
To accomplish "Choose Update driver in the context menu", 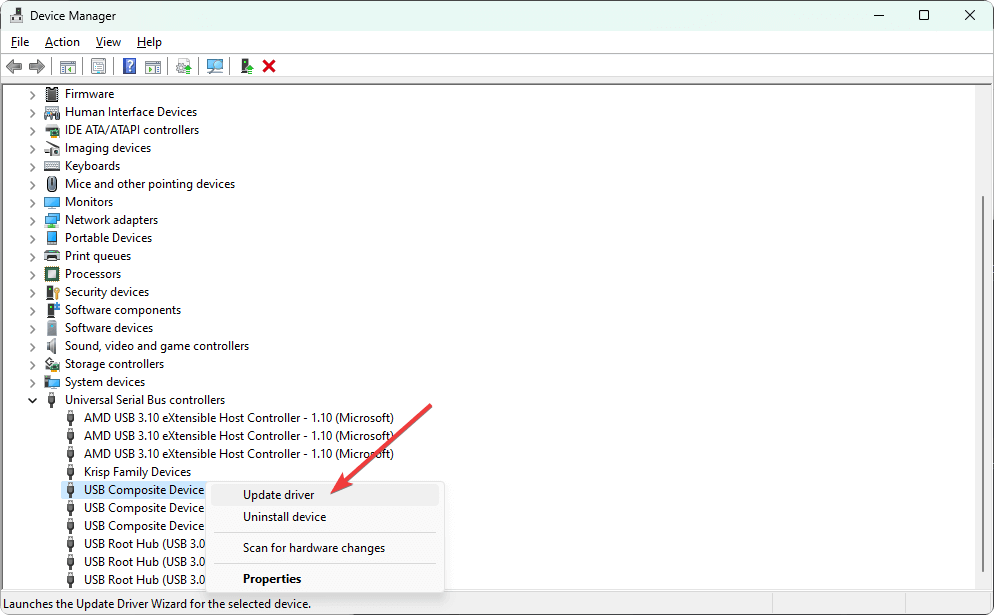I will [x=325, y=495].
